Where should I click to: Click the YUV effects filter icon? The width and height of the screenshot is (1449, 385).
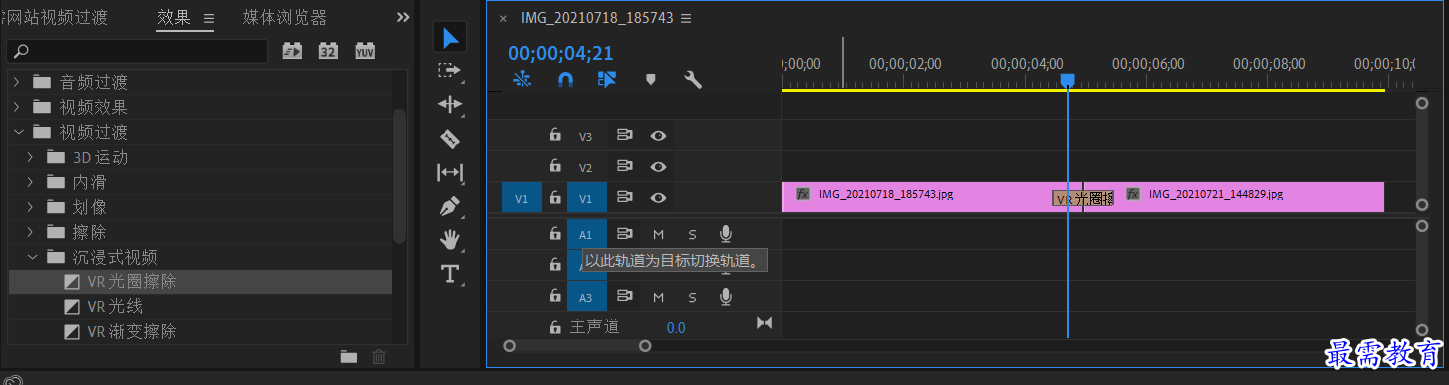[365, 50]
